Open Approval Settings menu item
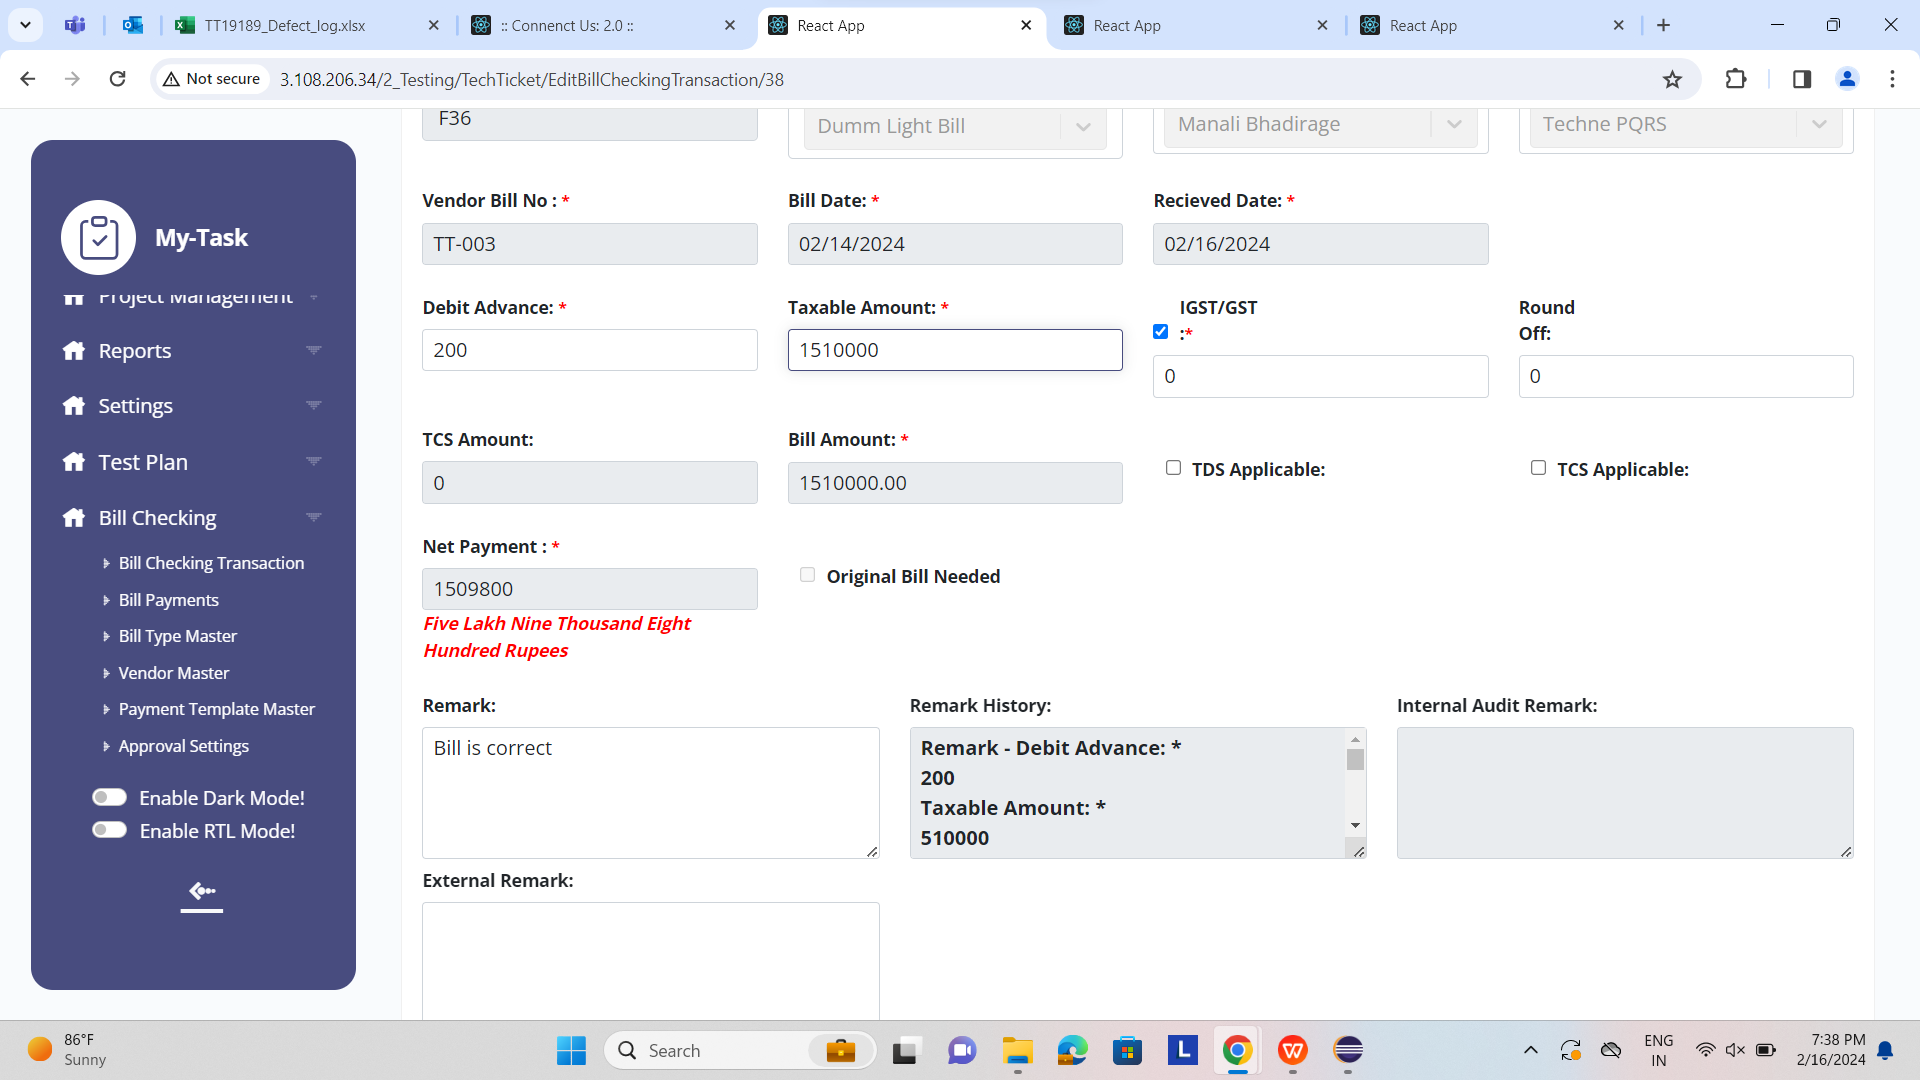Viewport: 1920px width, 1080px height. [x=183, y=746]
